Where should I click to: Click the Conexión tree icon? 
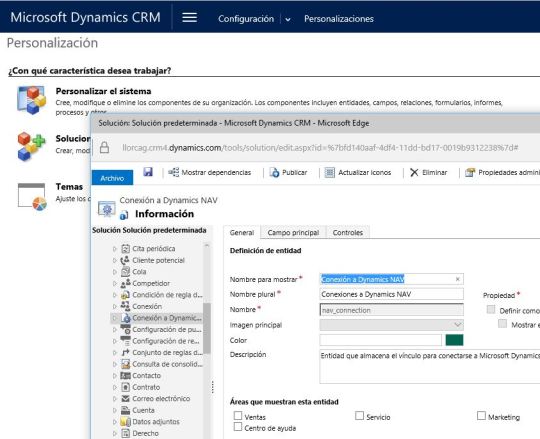tap(125, 306)
